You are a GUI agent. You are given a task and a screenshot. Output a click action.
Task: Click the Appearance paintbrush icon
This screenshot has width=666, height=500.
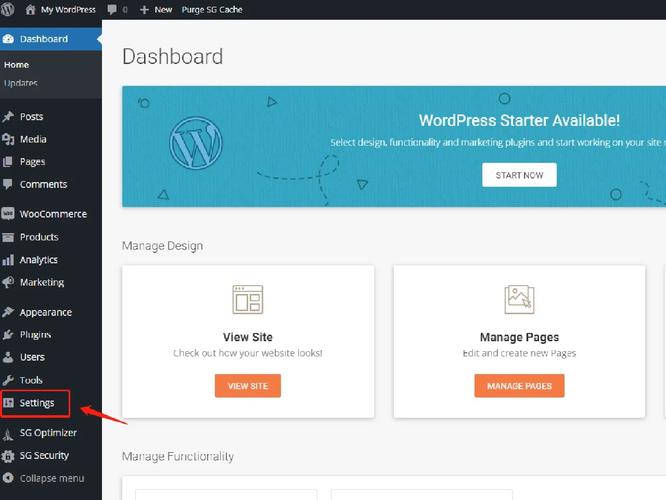tap(8, 312)
